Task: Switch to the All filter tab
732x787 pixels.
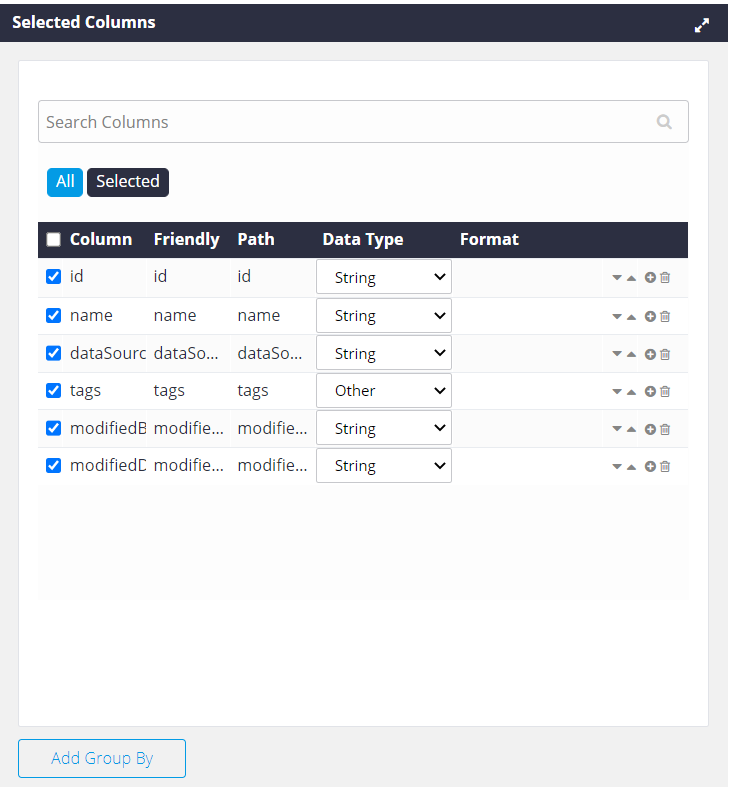Action: coord(65,182)
